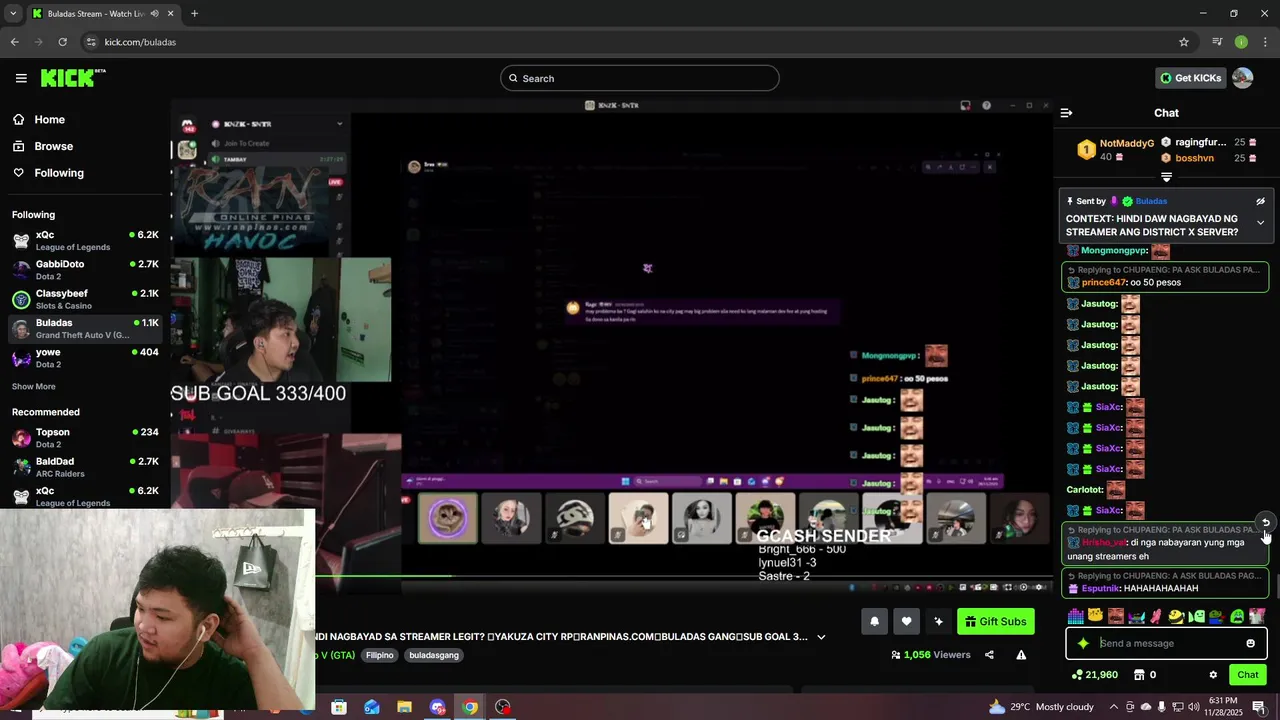Click Mongmongpvp username in chat
The width and height of the screenshot is (1280, 720).
coord(1113,251)
